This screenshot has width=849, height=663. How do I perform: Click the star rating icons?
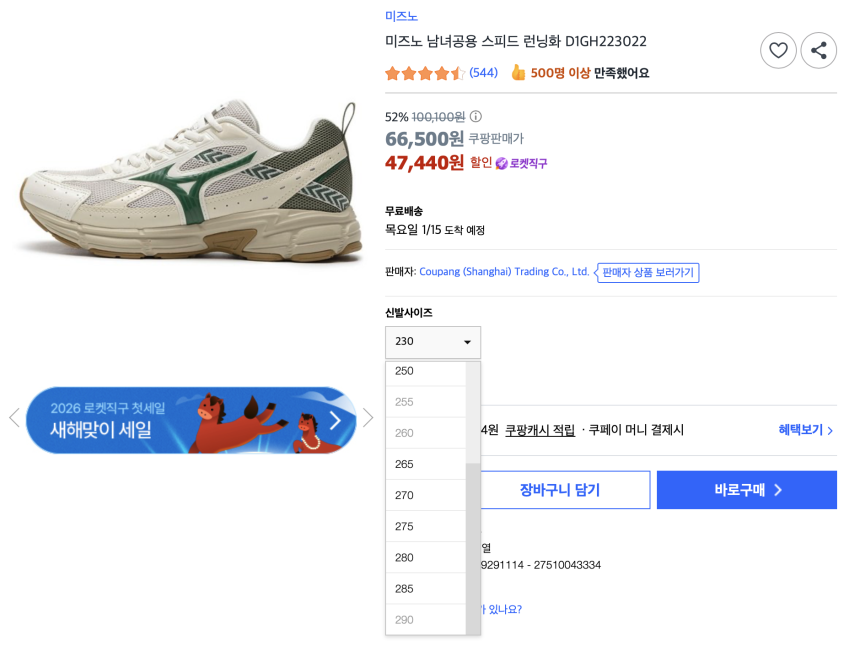point(424,73)
